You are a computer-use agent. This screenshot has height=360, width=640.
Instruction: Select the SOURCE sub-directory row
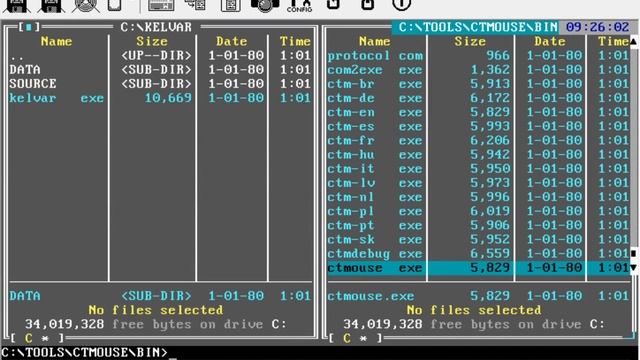tap(160, 84)
